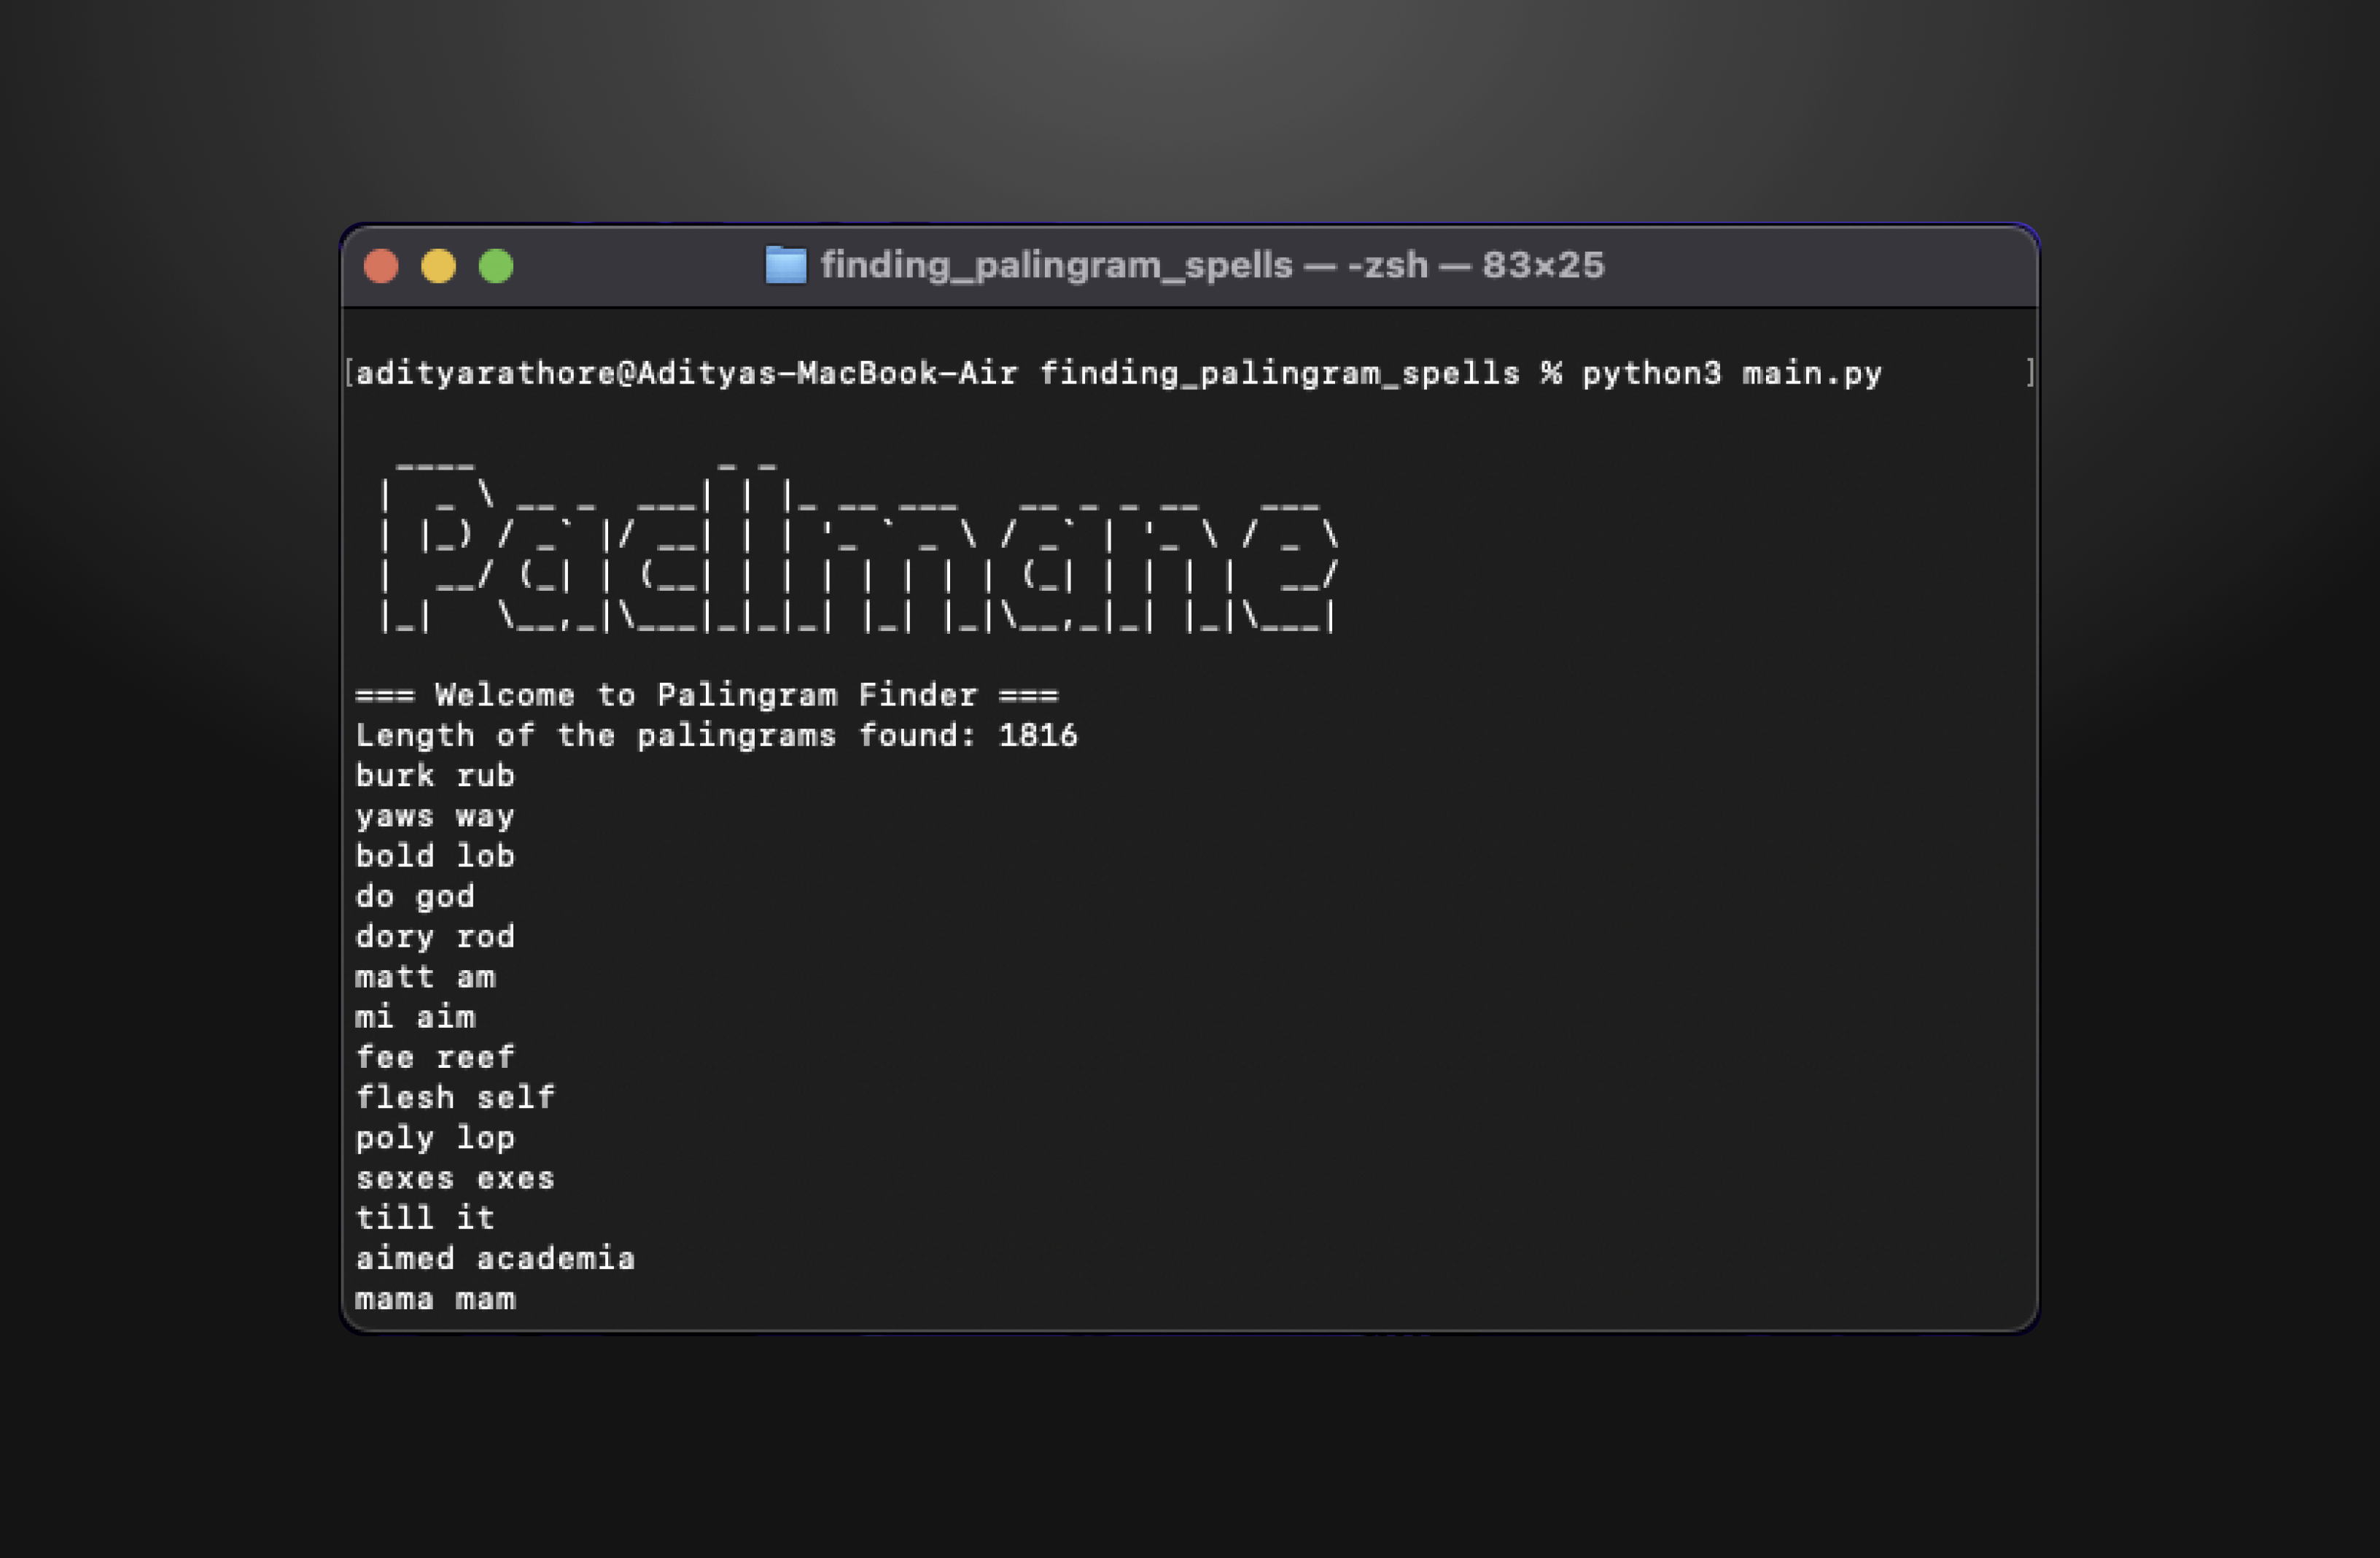Click the folder icon in the title bar
2380x1558 pixels.
pyautogui.click(x=785, y=265)
